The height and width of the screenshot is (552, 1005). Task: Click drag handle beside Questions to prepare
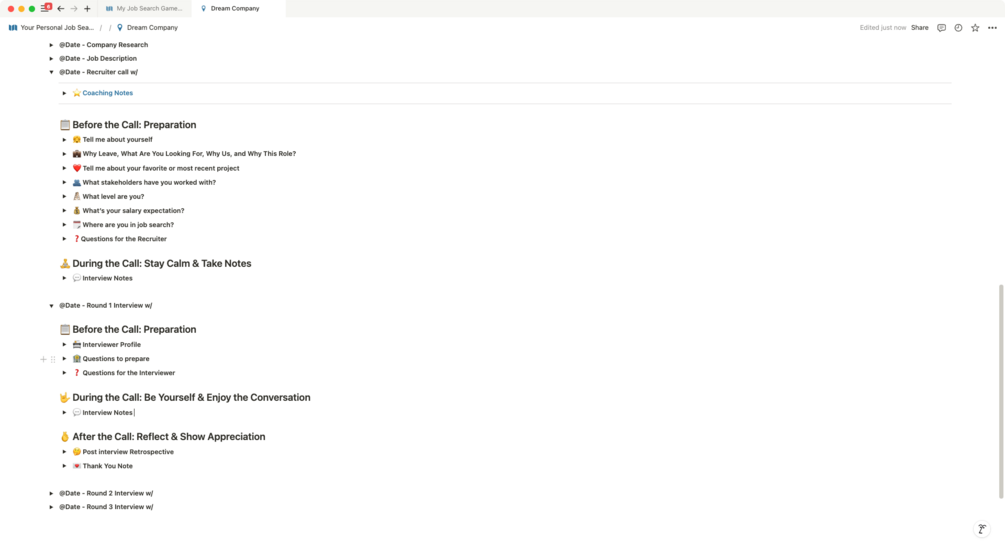click(x=53, y=359)
